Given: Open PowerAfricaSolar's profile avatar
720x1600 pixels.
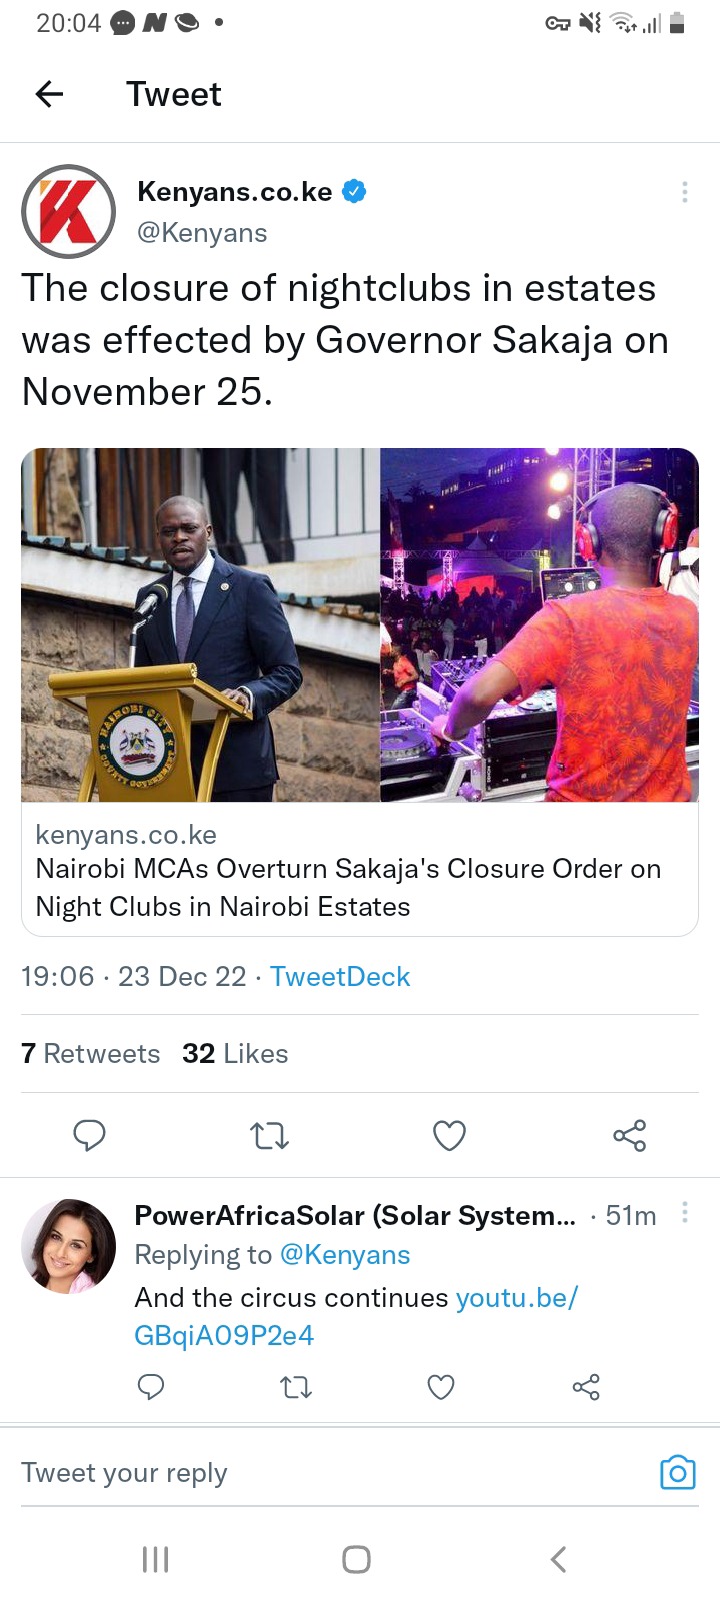Looking at the screenshot, I should tap(69, 1246).
